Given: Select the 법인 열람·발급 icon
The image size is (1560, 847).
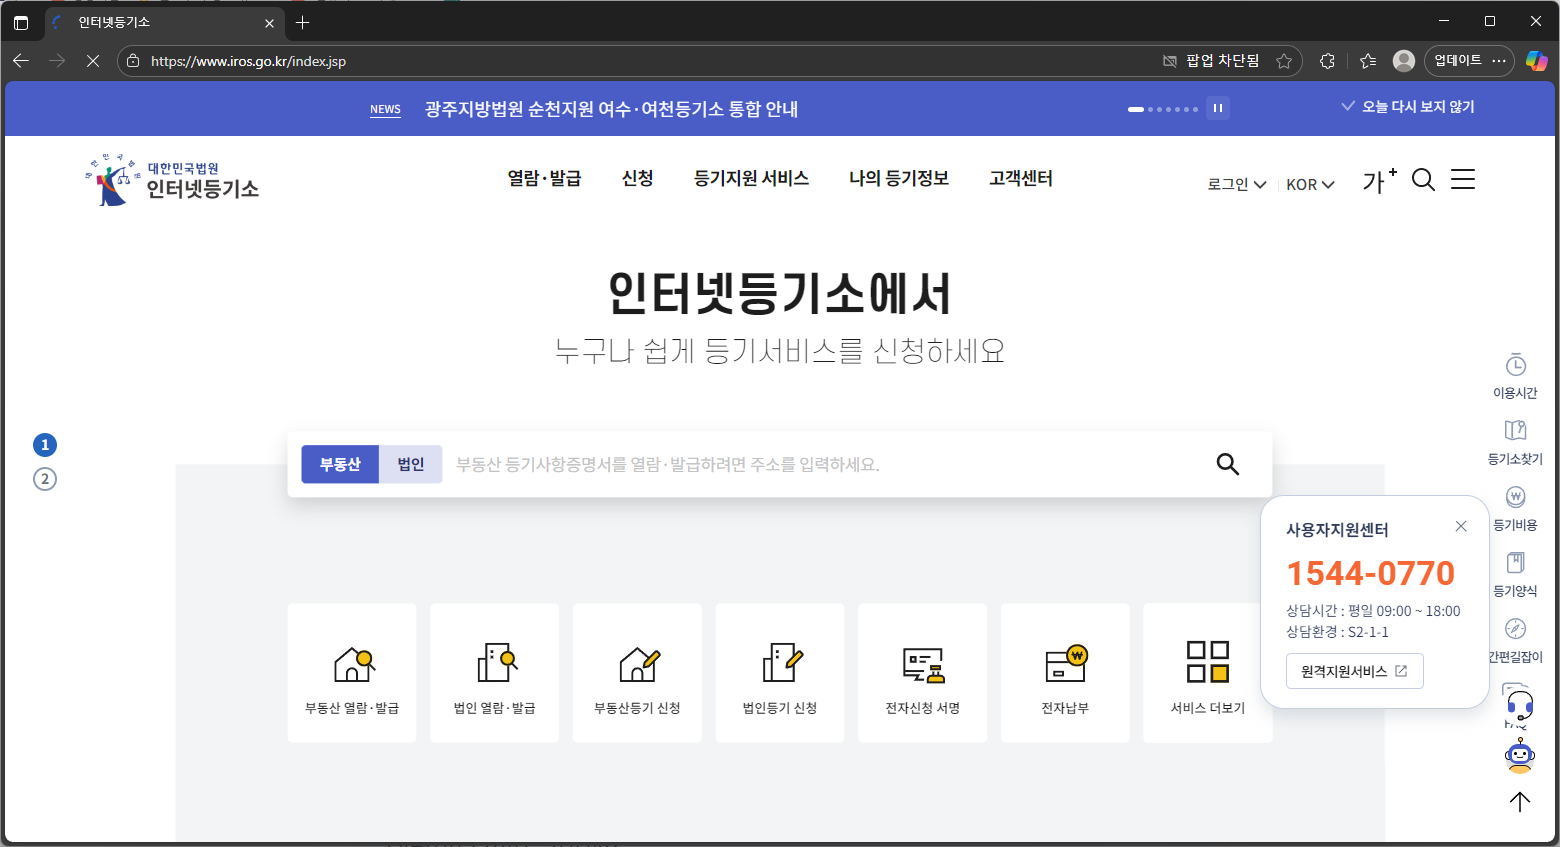Looking at the screenshot, I should [x=494, y=672].
